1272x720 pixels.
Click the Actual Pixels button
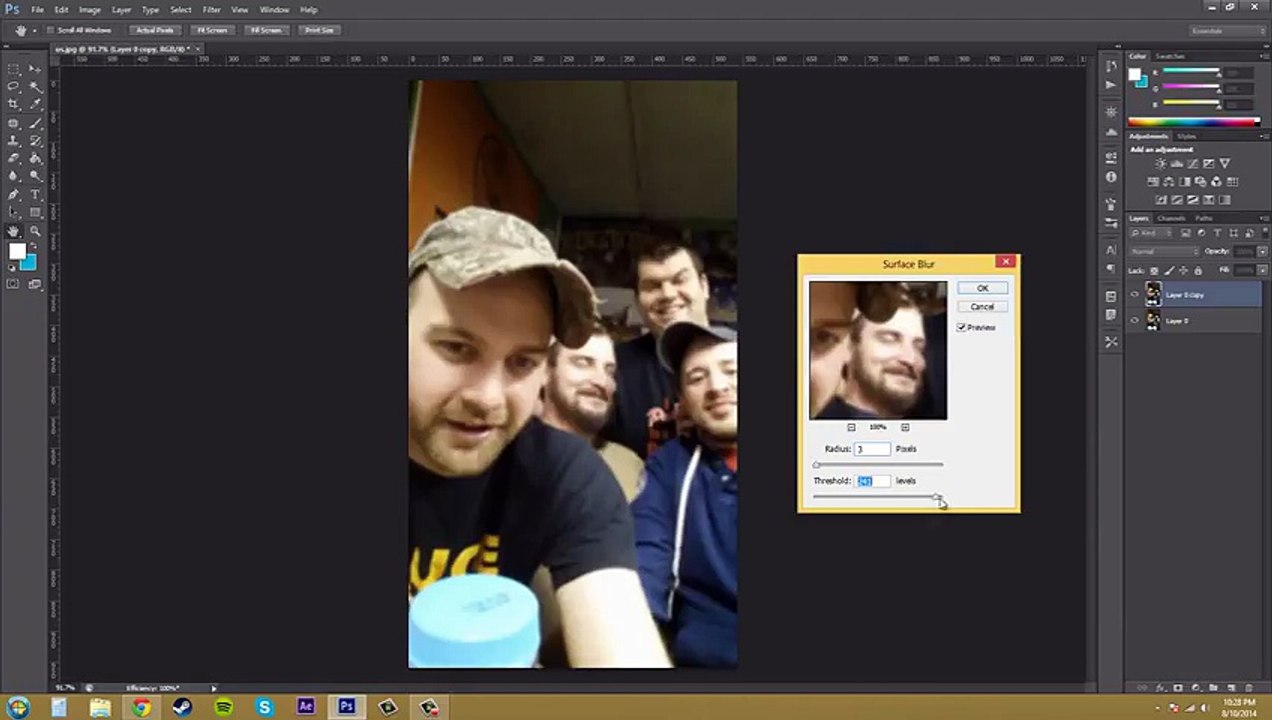tap(155, 30)
